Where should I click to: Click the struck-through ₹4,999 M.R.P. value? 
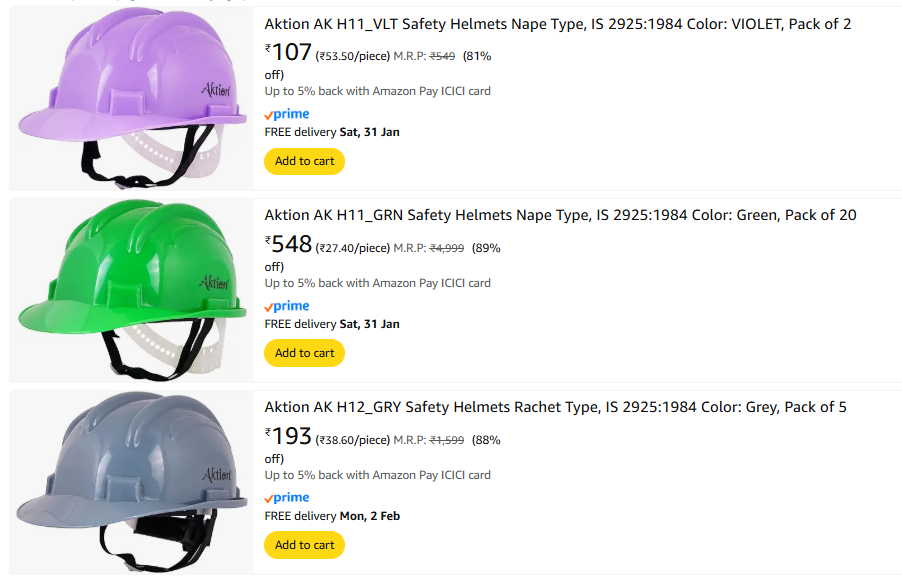click(446, 248)
